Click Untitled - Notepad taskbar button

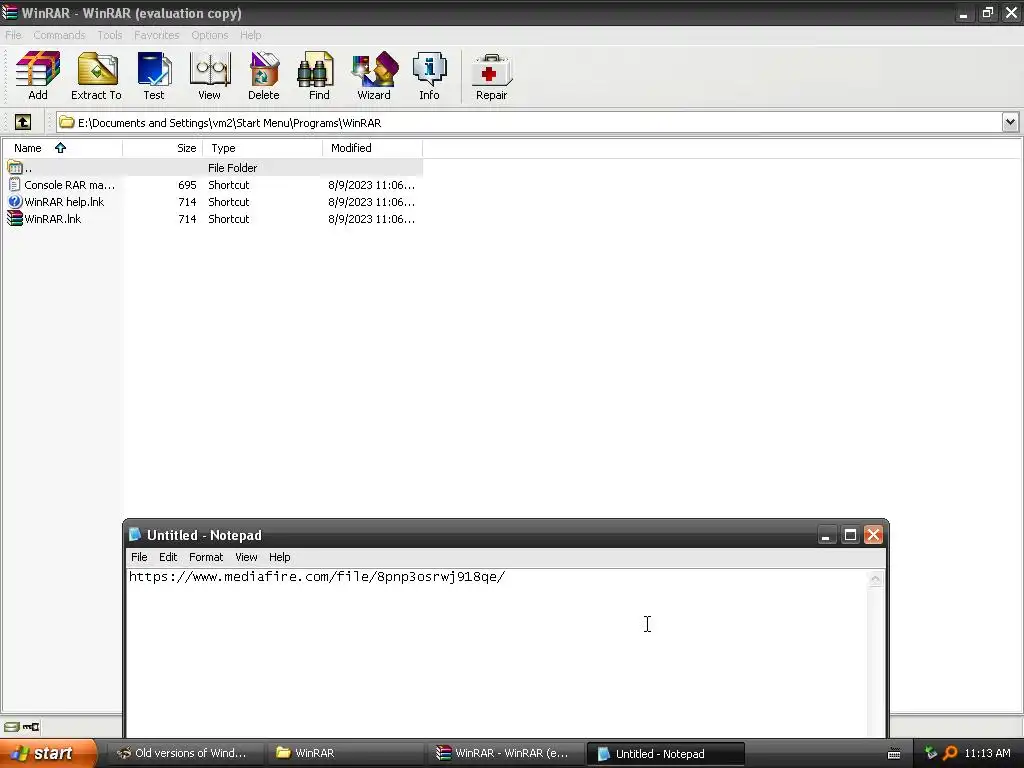coord(665,754)
